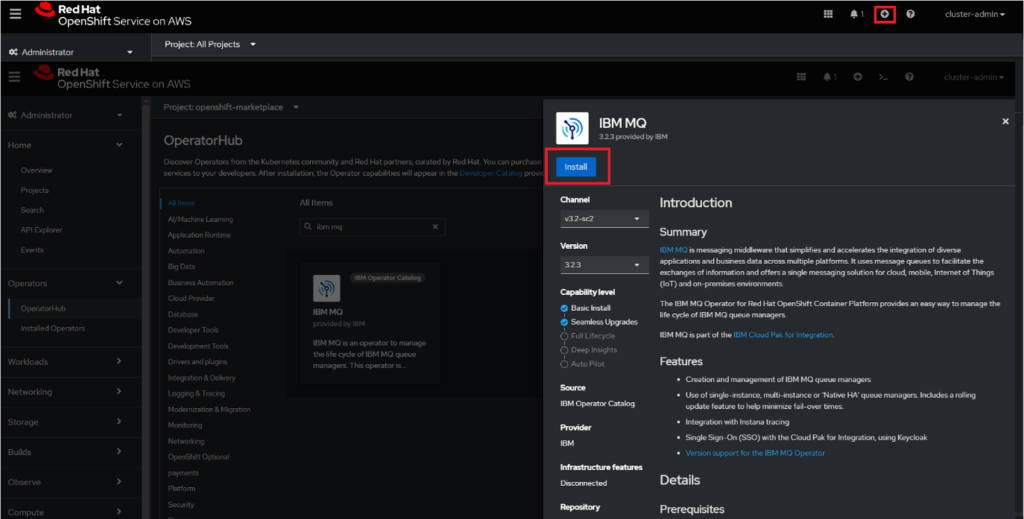
Task: Open Search in the sidebar
Action: (32, 210)
